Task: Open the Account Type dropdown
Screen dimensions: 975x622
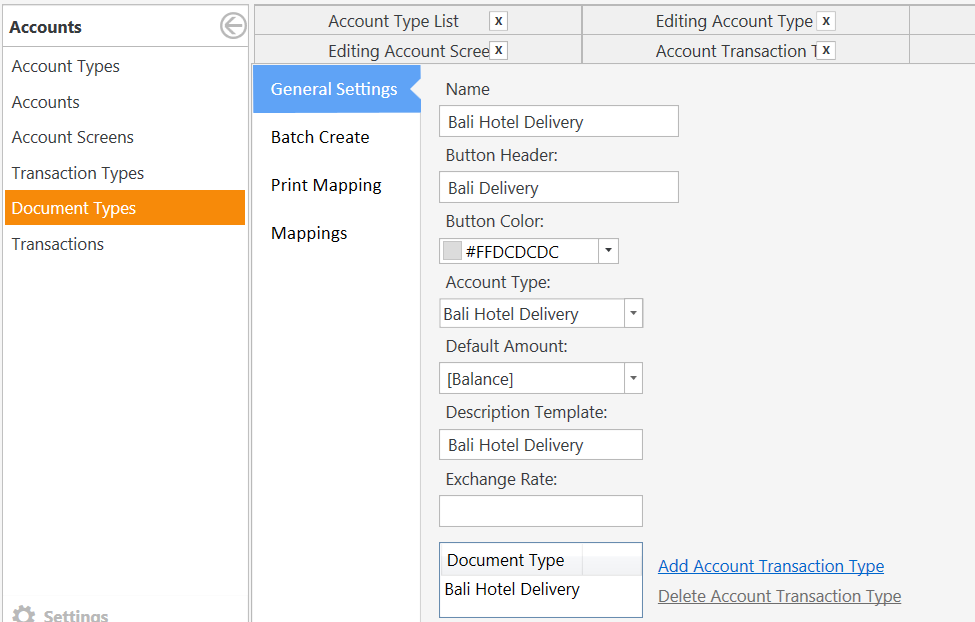Action: (632, 314)
